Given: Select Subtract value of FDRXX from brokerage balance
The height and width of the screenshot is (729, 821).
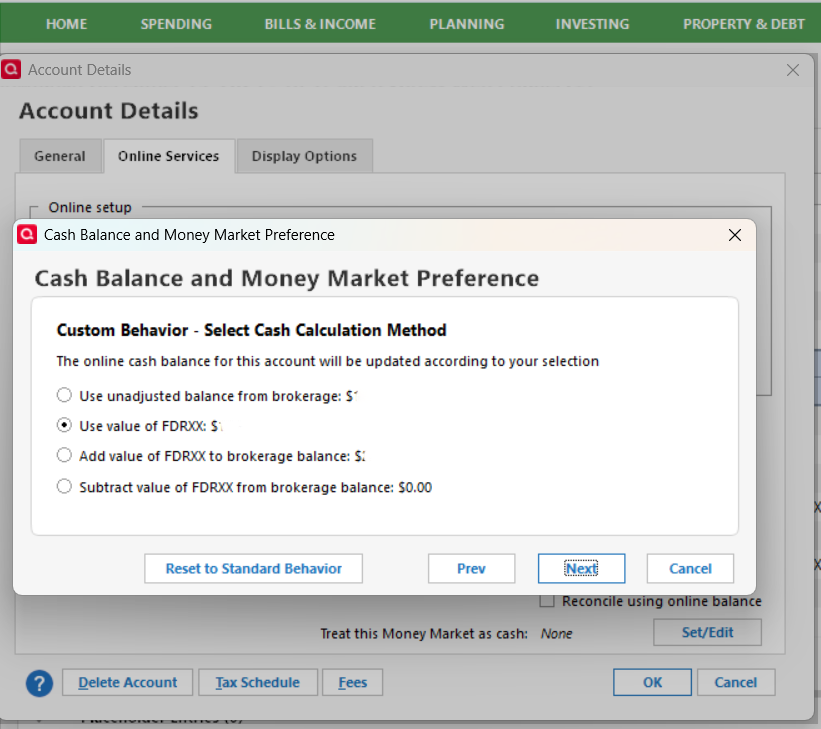Looking at the screenshot, I should click(64, 487).
